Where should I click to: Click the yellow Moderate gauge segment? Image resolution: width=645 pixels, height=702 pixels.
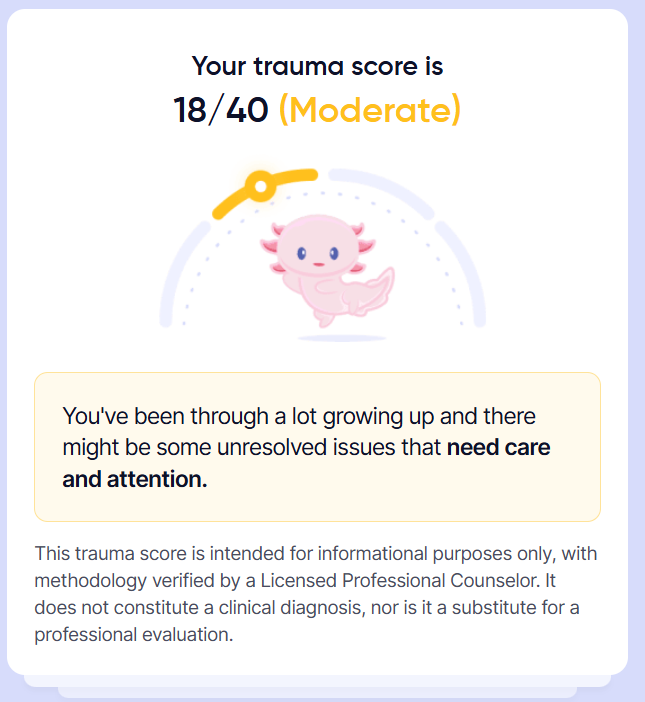tap(265, 193)
